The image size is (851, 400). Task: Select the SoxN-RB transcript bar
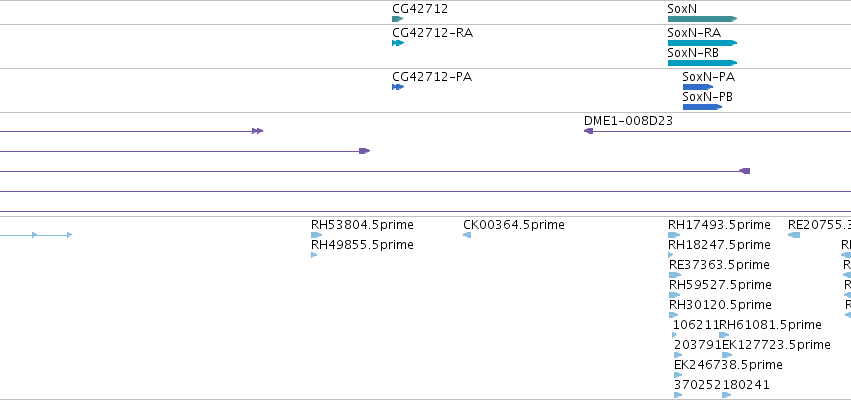pyautogui.click(x=702, y=63)
